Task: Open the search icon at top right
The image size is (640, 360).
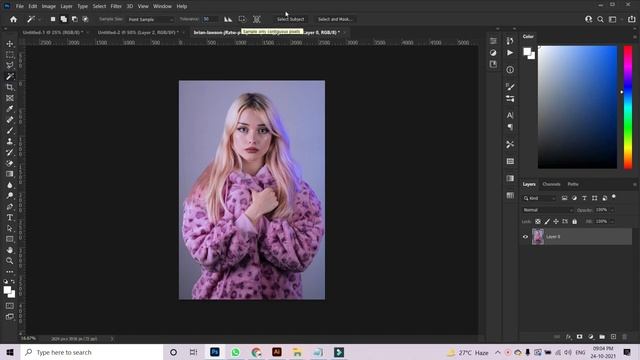Action: coord(600,19)
